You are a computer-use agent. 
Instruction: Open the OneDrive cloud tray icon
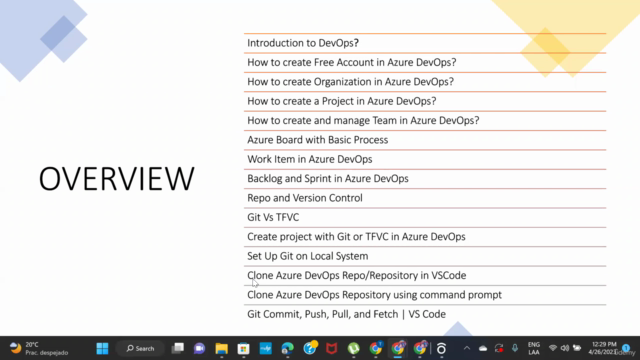pyautogui.click(x=483, y=348)
